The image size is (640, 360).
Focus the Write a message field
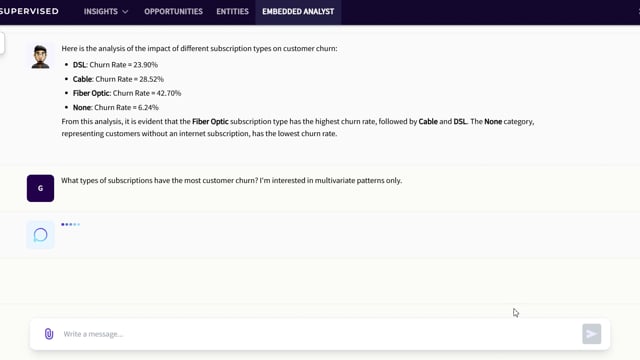(320, 334)
